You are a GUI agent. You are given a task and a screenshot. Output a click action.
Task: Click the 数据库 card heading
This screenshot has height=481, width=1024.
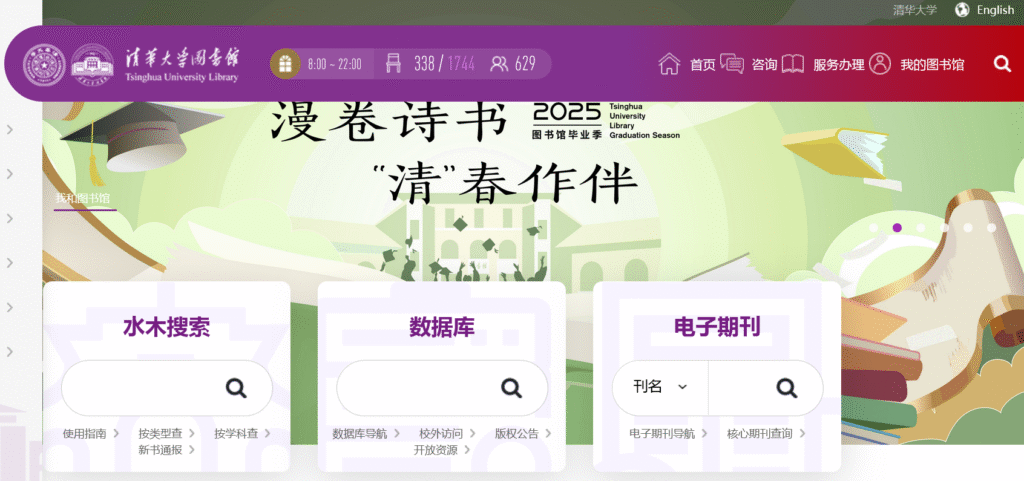coord(442,328)
